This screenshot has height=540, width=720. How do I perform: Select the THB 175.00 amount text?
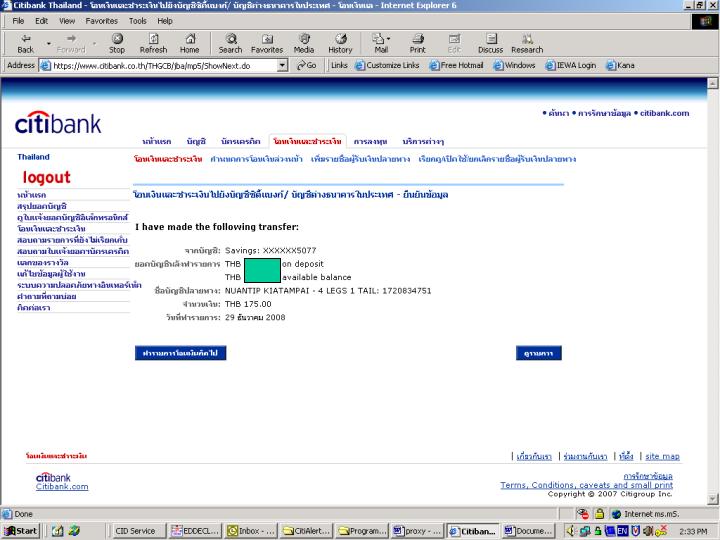pyautogui.click(x=248, y=304)
